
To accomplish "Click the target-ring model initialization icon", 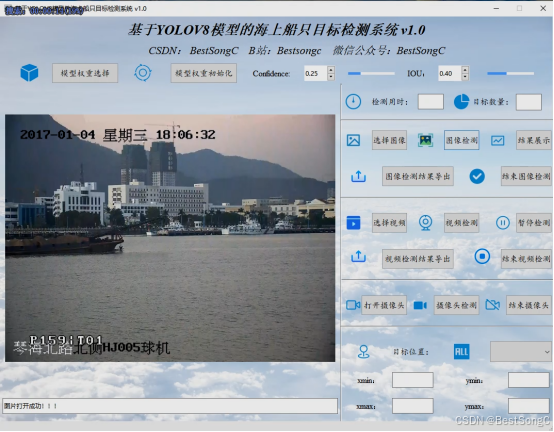I will coord(143,73).
